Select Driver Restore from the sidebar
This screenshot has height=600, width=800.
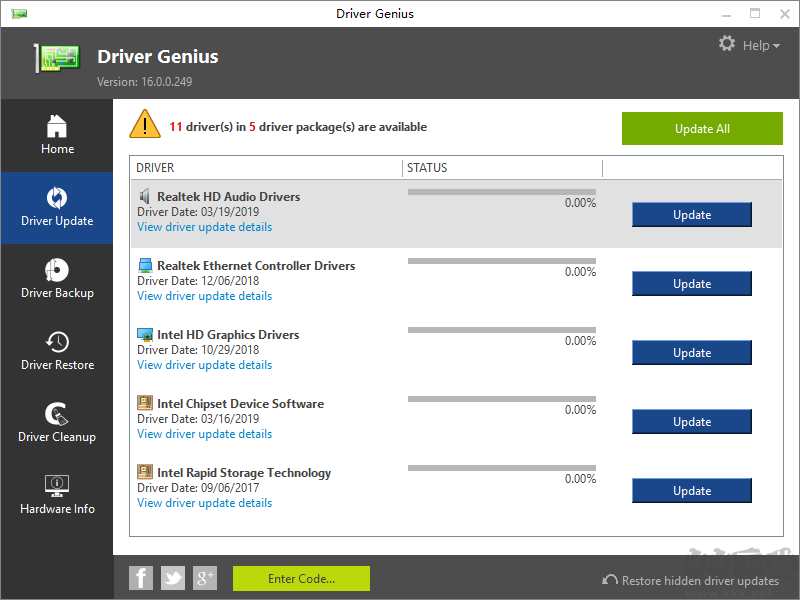tap(57, 351)
